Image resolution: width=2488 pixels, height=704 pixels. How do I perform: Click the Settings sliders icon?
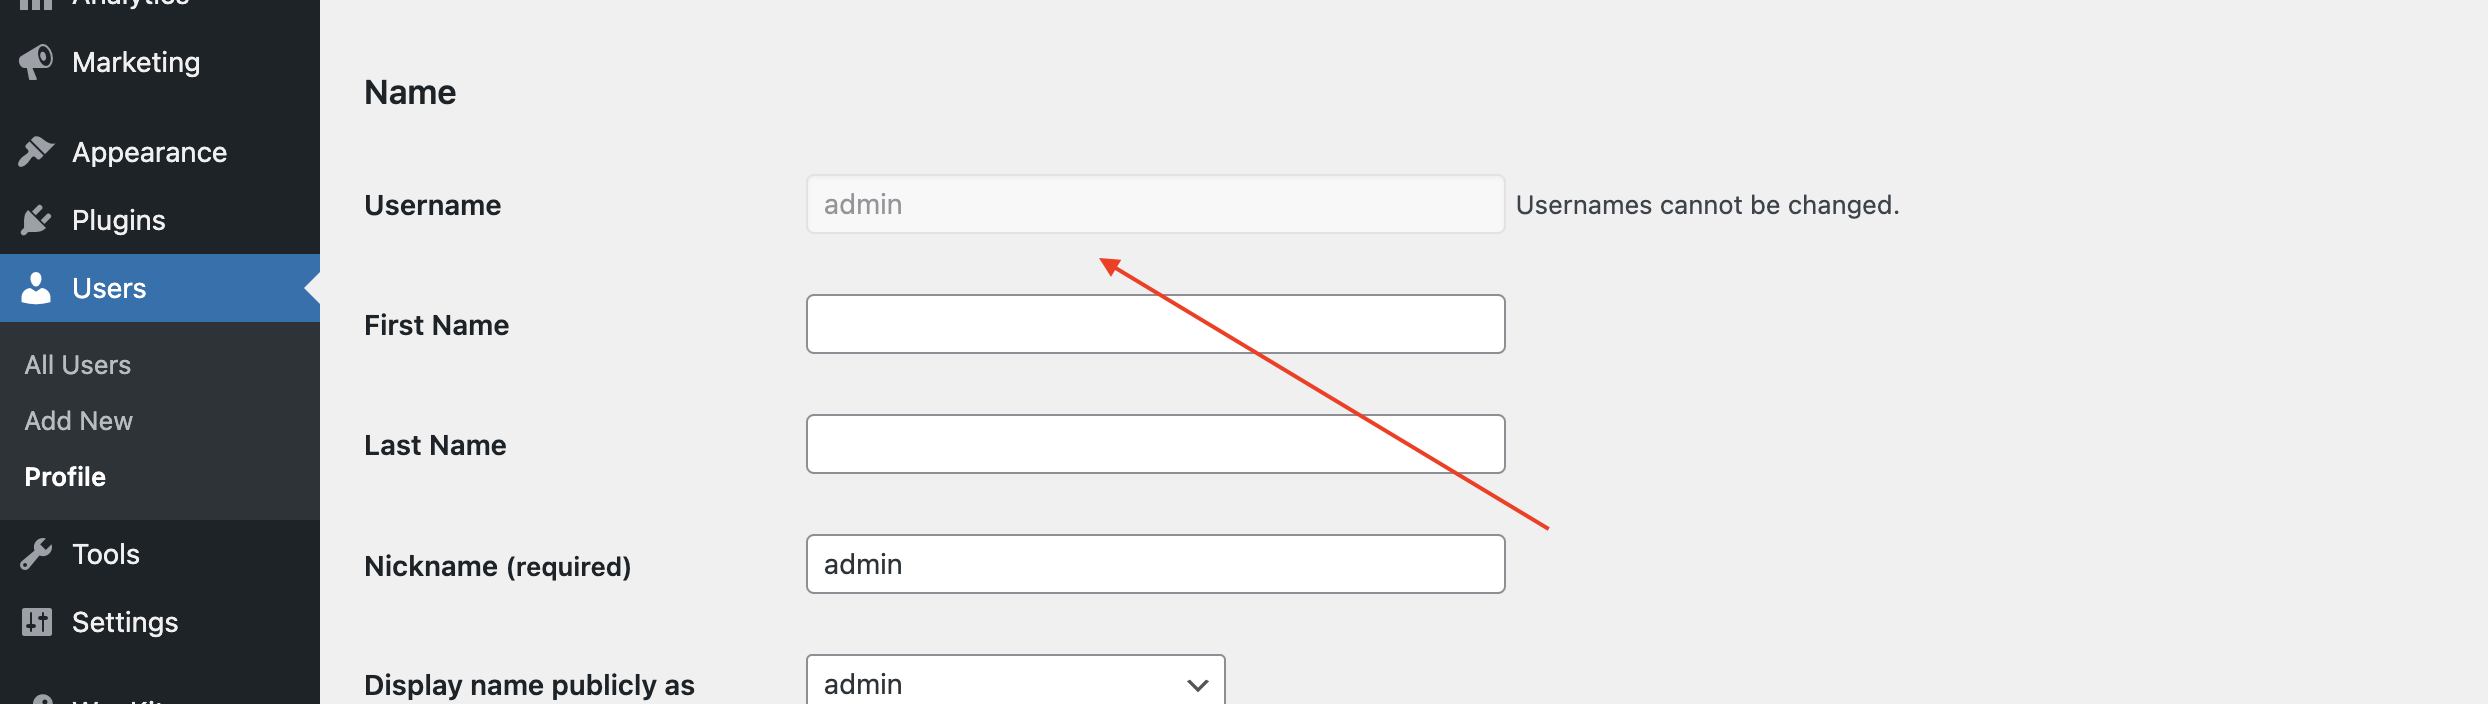[x=36, y=622]
